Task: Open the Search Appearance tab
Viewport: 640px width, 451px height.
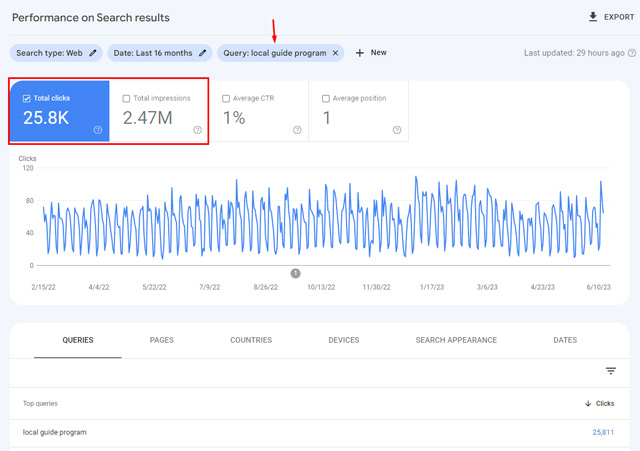Action: coord(456,340)
